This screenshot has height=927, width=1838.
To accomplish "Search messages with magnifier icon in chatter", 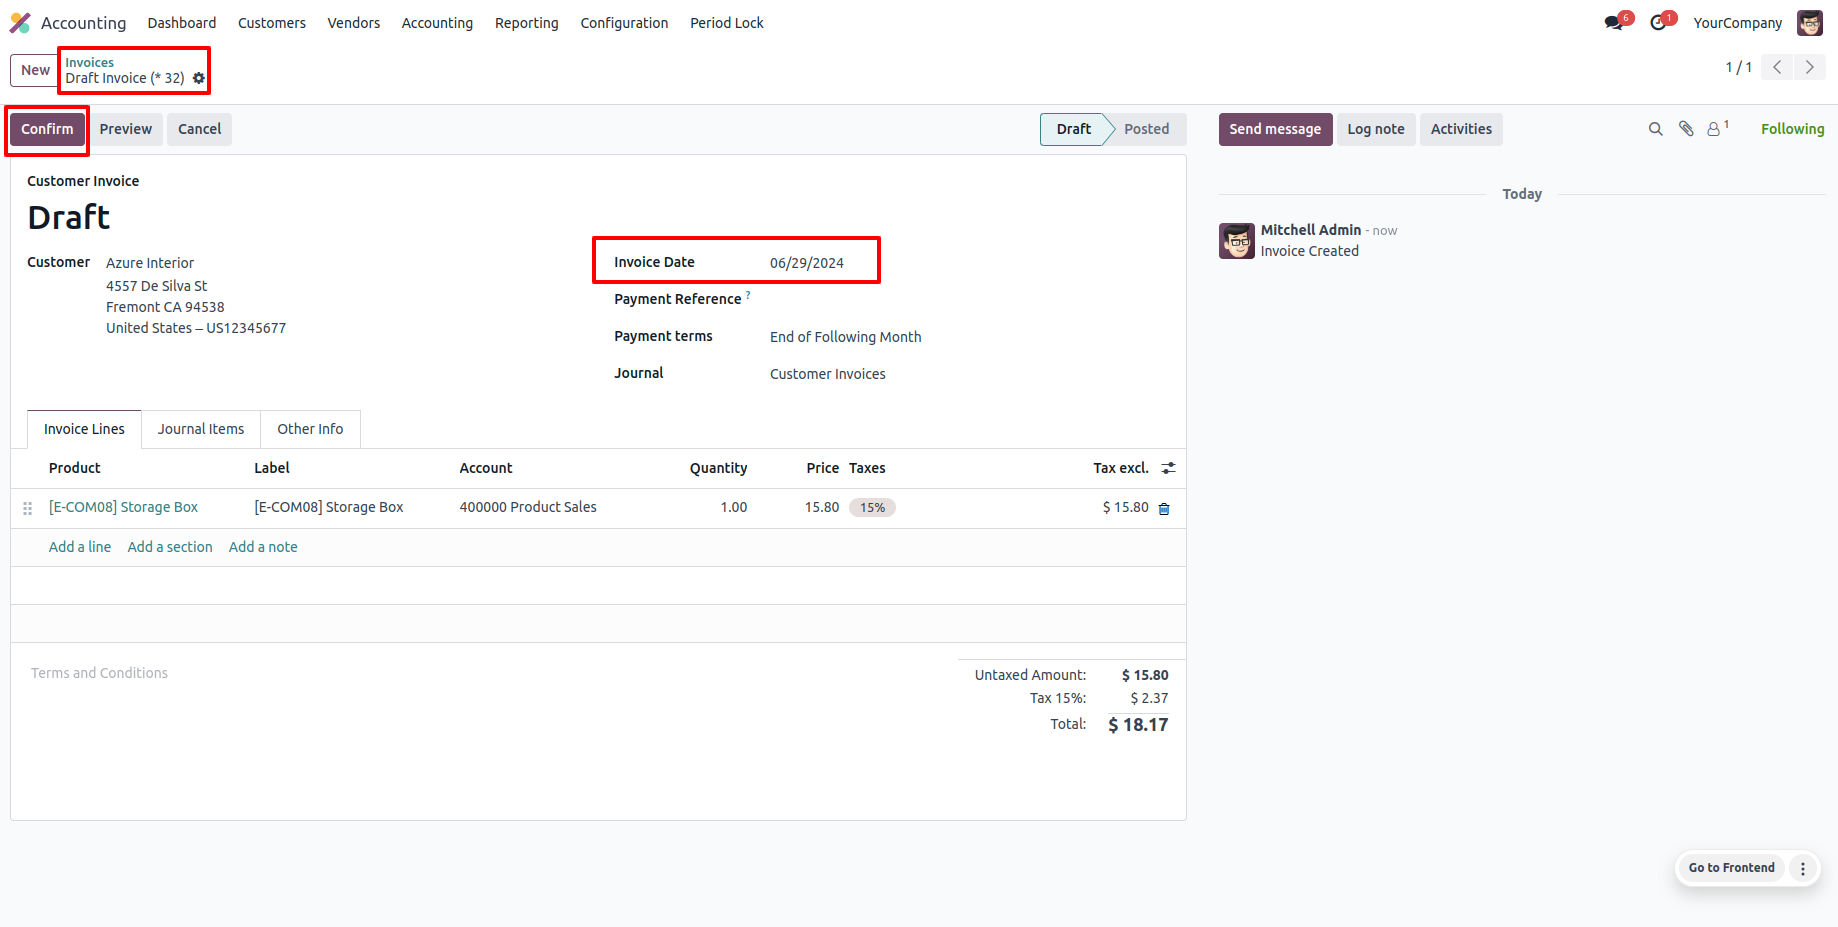I will 1656,129.
